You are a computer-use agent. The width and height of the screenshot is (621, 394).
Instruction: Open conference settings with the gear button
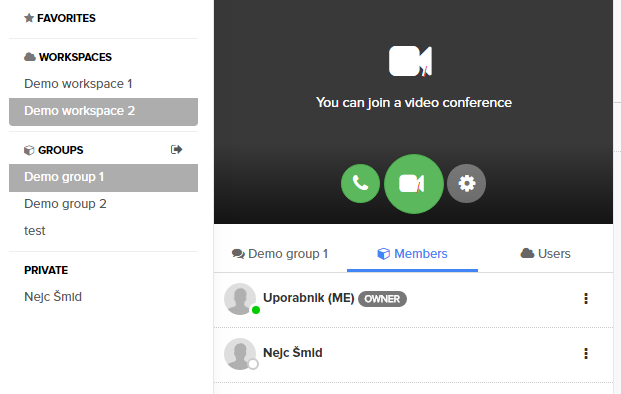[467, 183]
